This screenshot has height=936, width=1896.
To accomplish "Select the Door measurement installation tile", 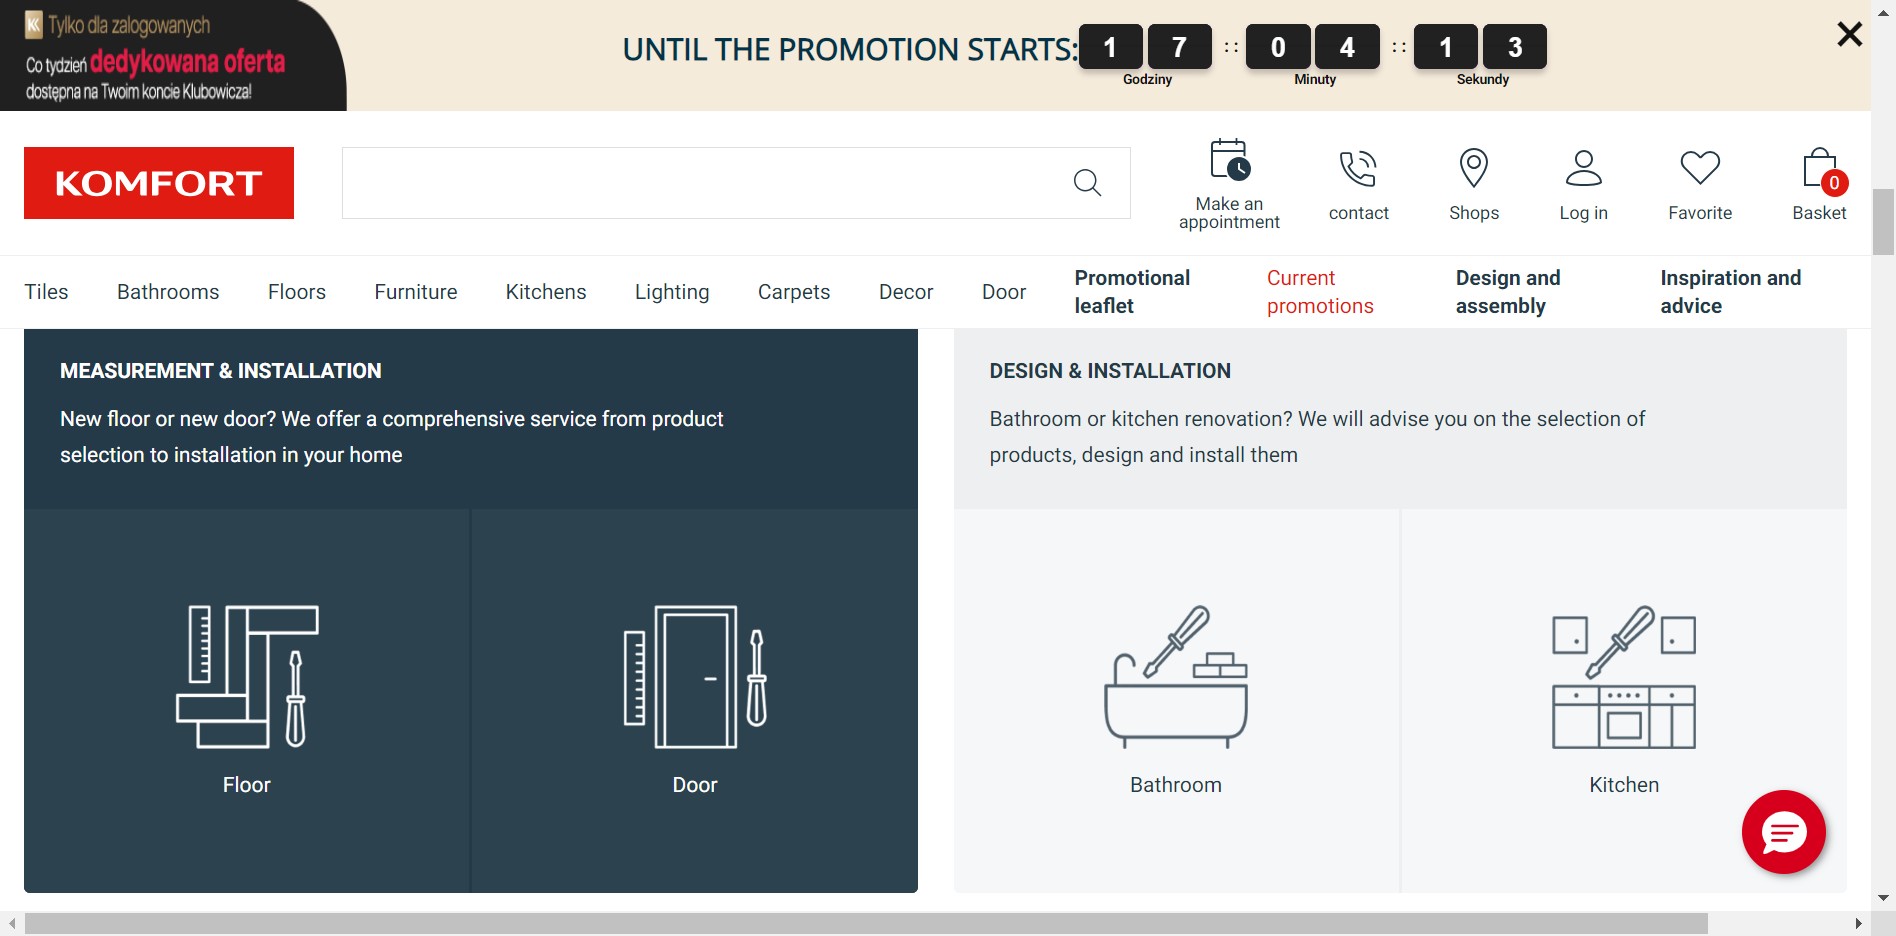I will 695,700.
